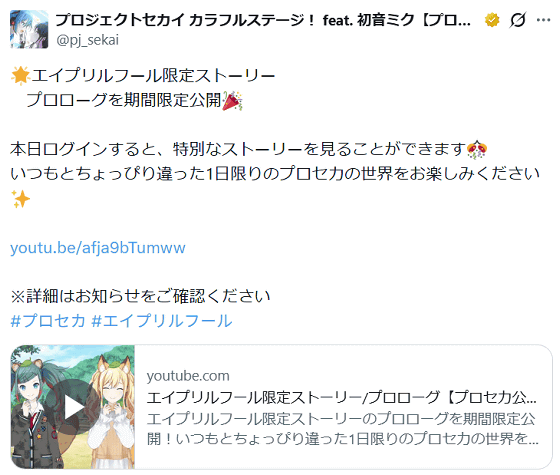Image resolution: width=560 pixels, height=475 pixels.
Task: Click the note line ※詳細はお知らせをご確認ください
Action: click(140, 296)
